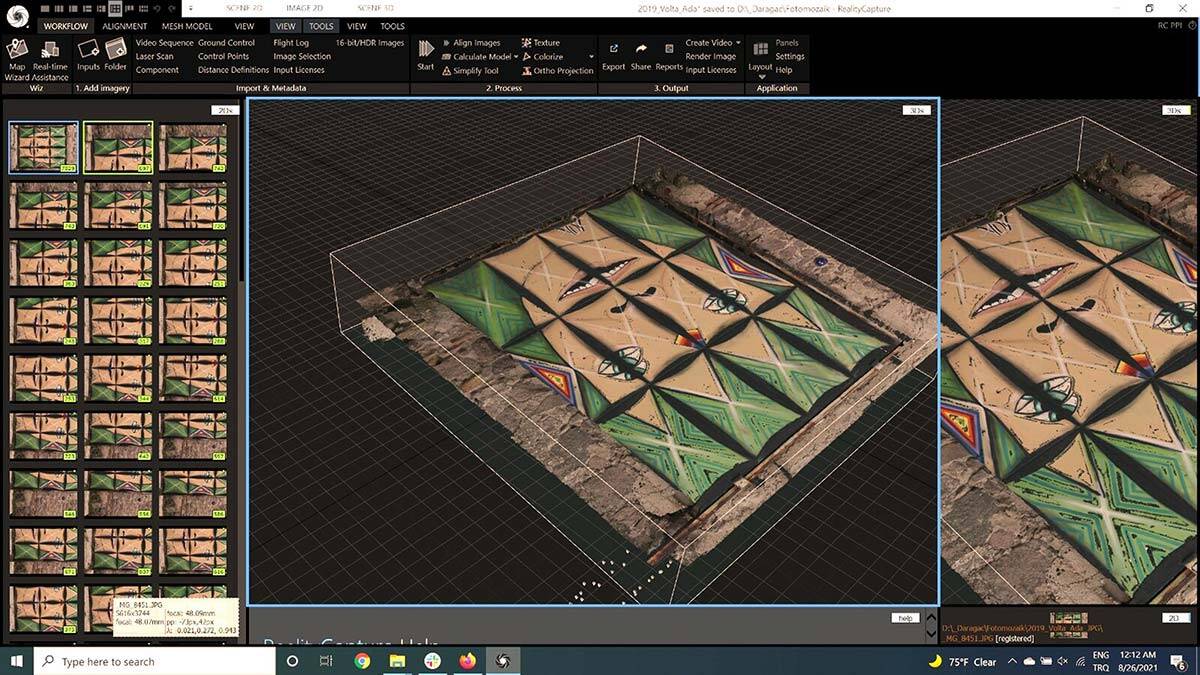This screenshot has width=1200, height=675.
Task: Expand the Calculate Model dropdown
Action: pyautogui.click(x=516, y=57)
